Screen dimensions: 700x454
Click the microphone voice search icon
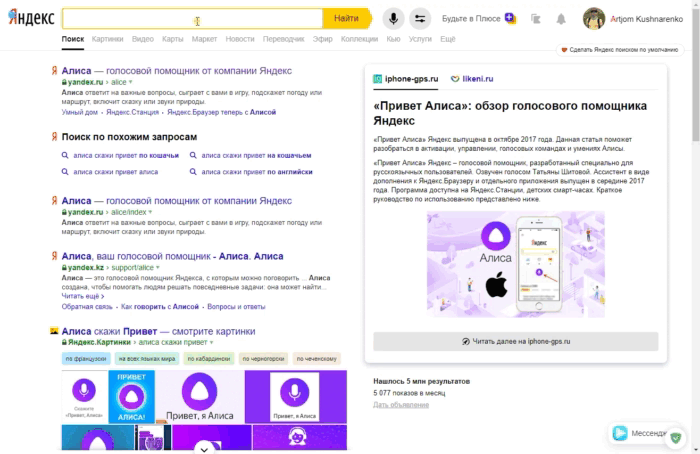tap(393, 18)
